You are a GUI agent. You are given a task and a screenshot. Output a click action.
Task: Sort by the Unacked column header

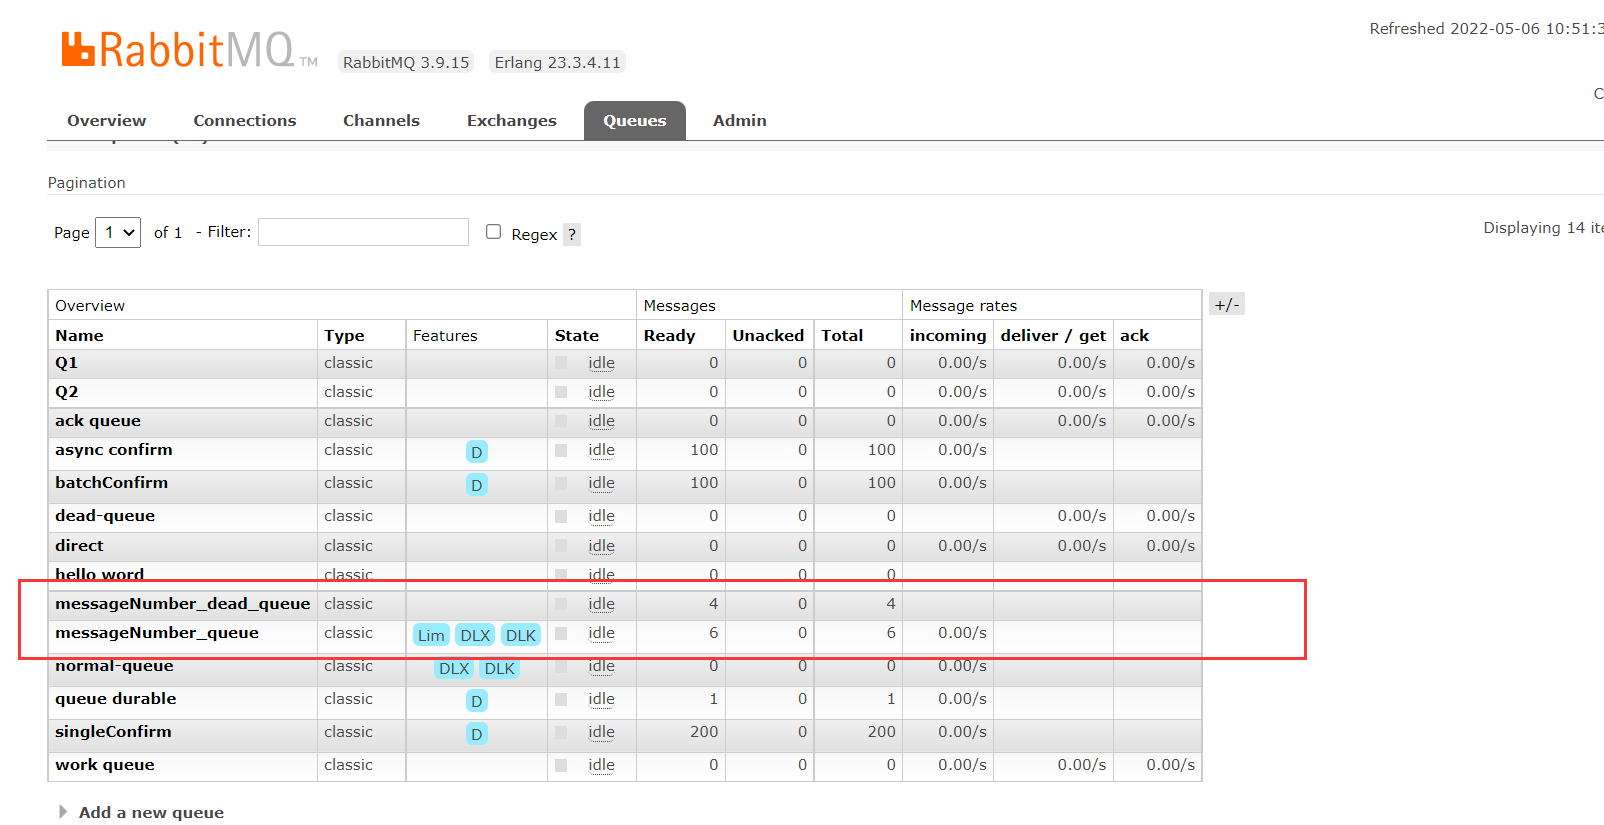[768, 336]
